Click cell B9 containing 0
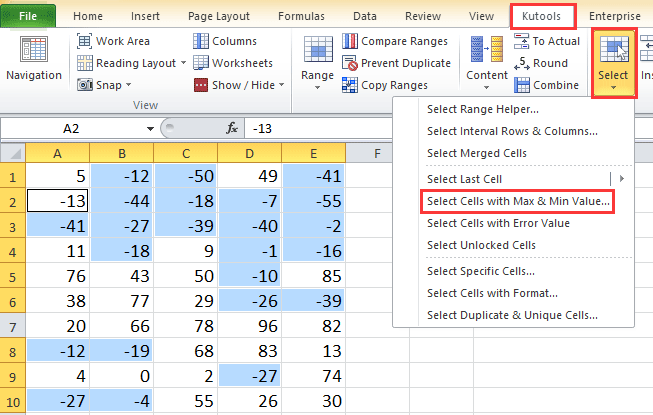653x415 pixels. pyautogui.click(x=122, y=376)
